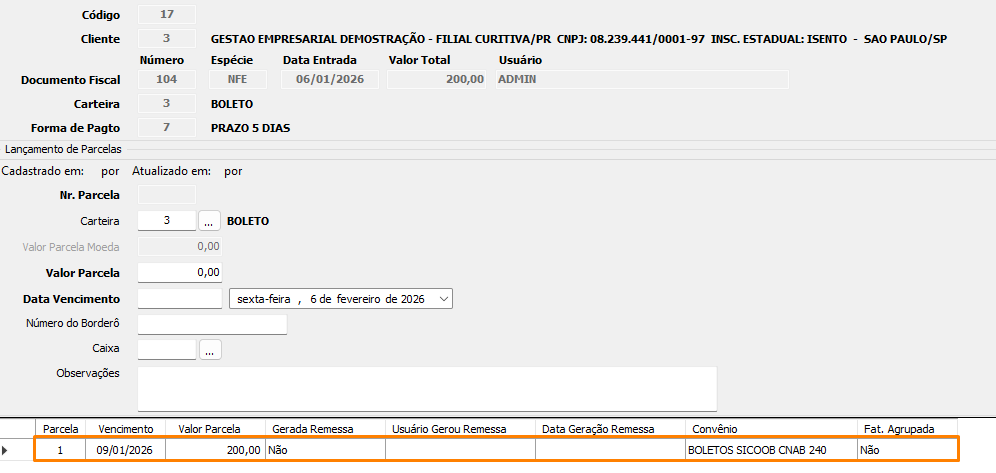Click the Documento Fiscal Número field
The width and height of the screenshot is (996, 473).
[167, 79]
